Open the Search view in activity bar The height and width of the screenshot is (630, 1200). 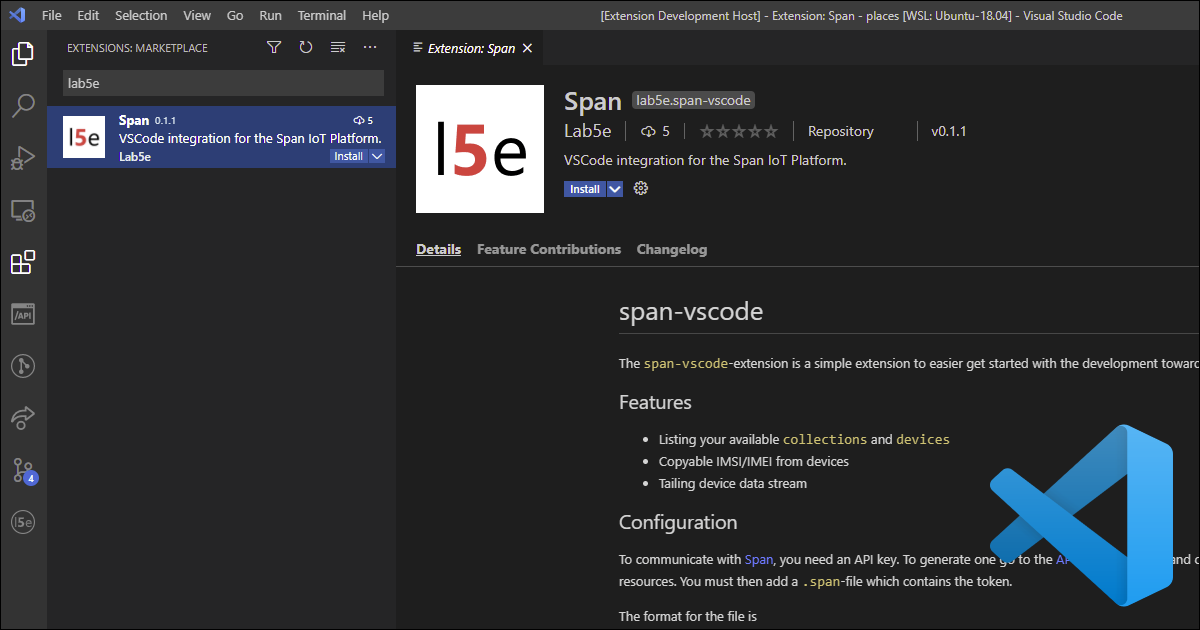[23, 106]
